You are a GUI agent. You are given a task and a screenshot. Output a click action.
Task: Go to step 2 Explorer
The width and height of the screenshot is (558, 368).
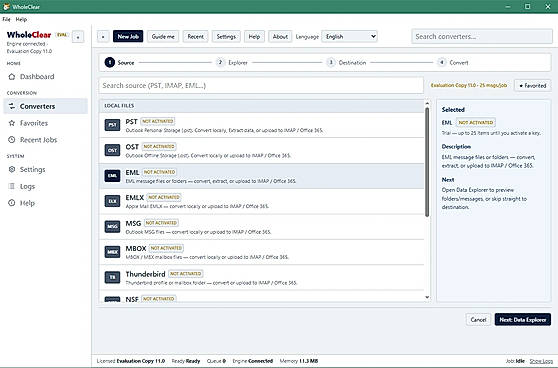(232, 62)
